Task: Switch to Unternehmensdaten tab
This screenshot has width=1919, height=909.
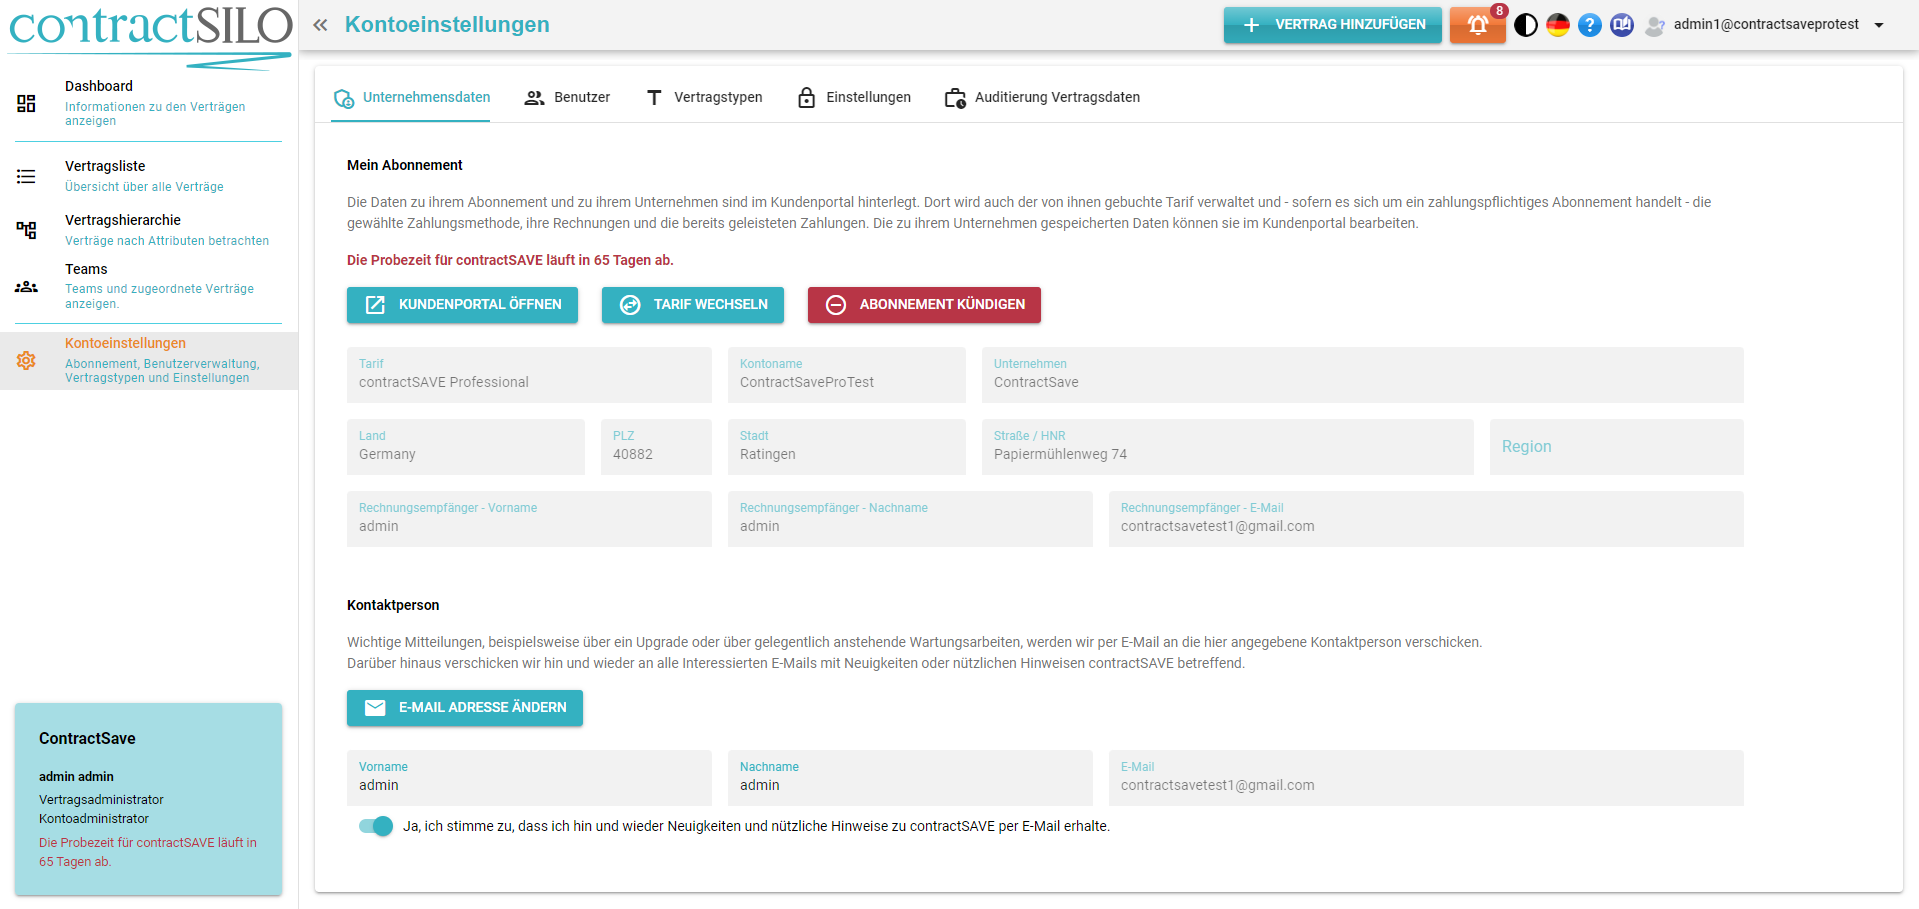Action: point(411,97)
